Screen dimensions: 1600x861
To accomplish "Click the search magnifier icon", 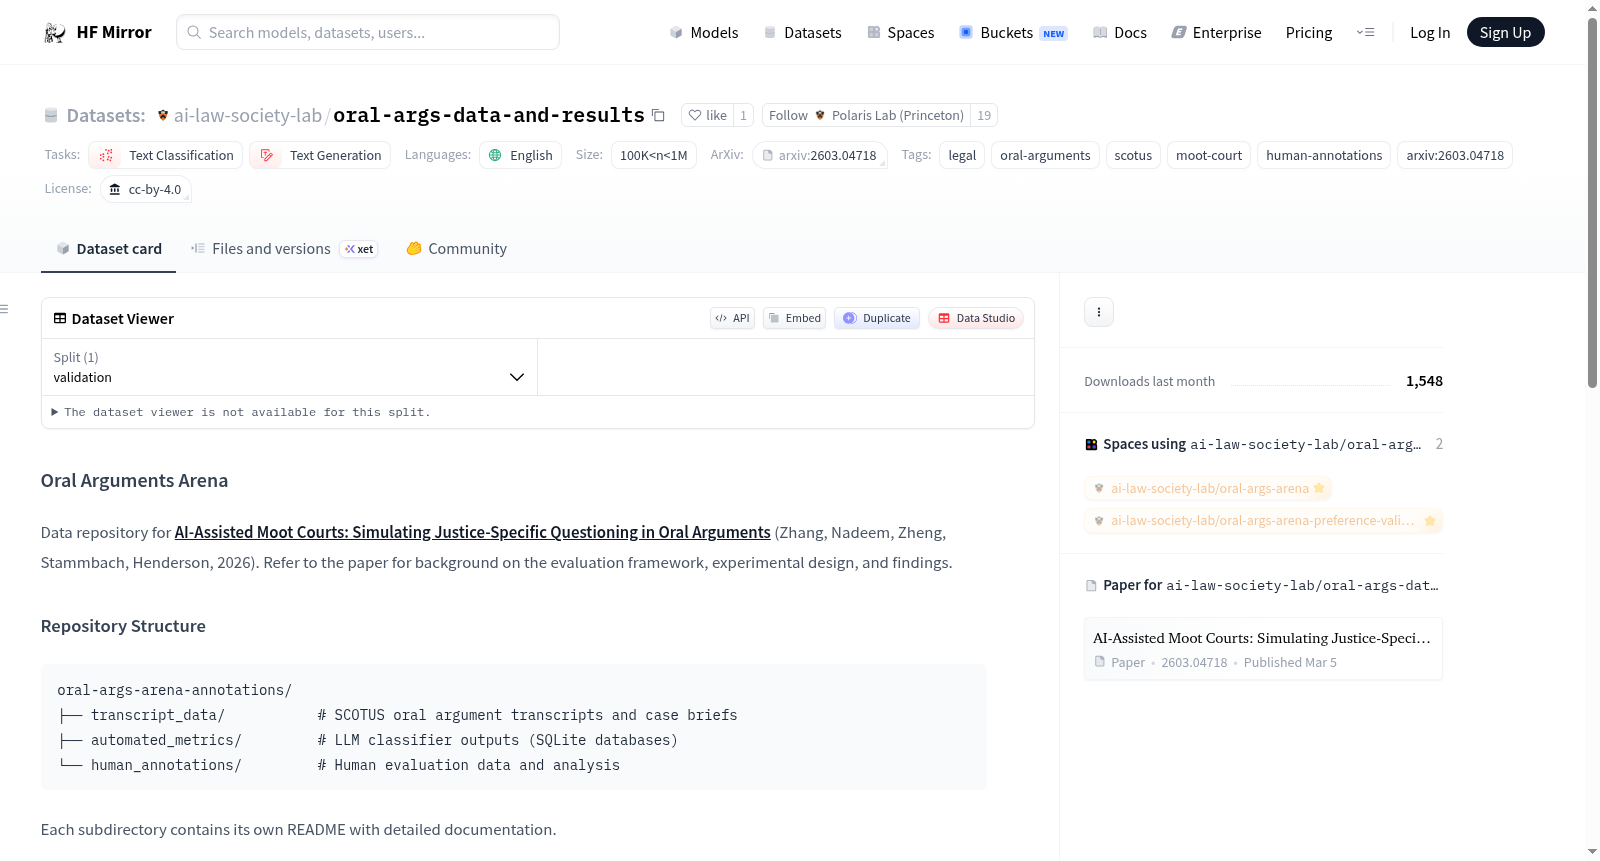I will pos(195,32).
